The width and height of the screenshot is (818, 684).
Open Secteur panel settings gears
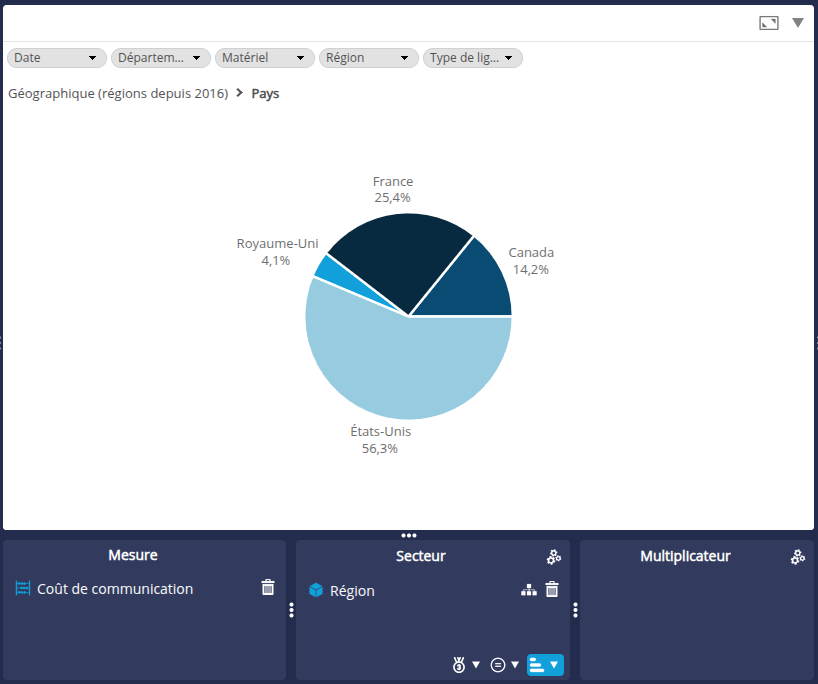point(553,557)
